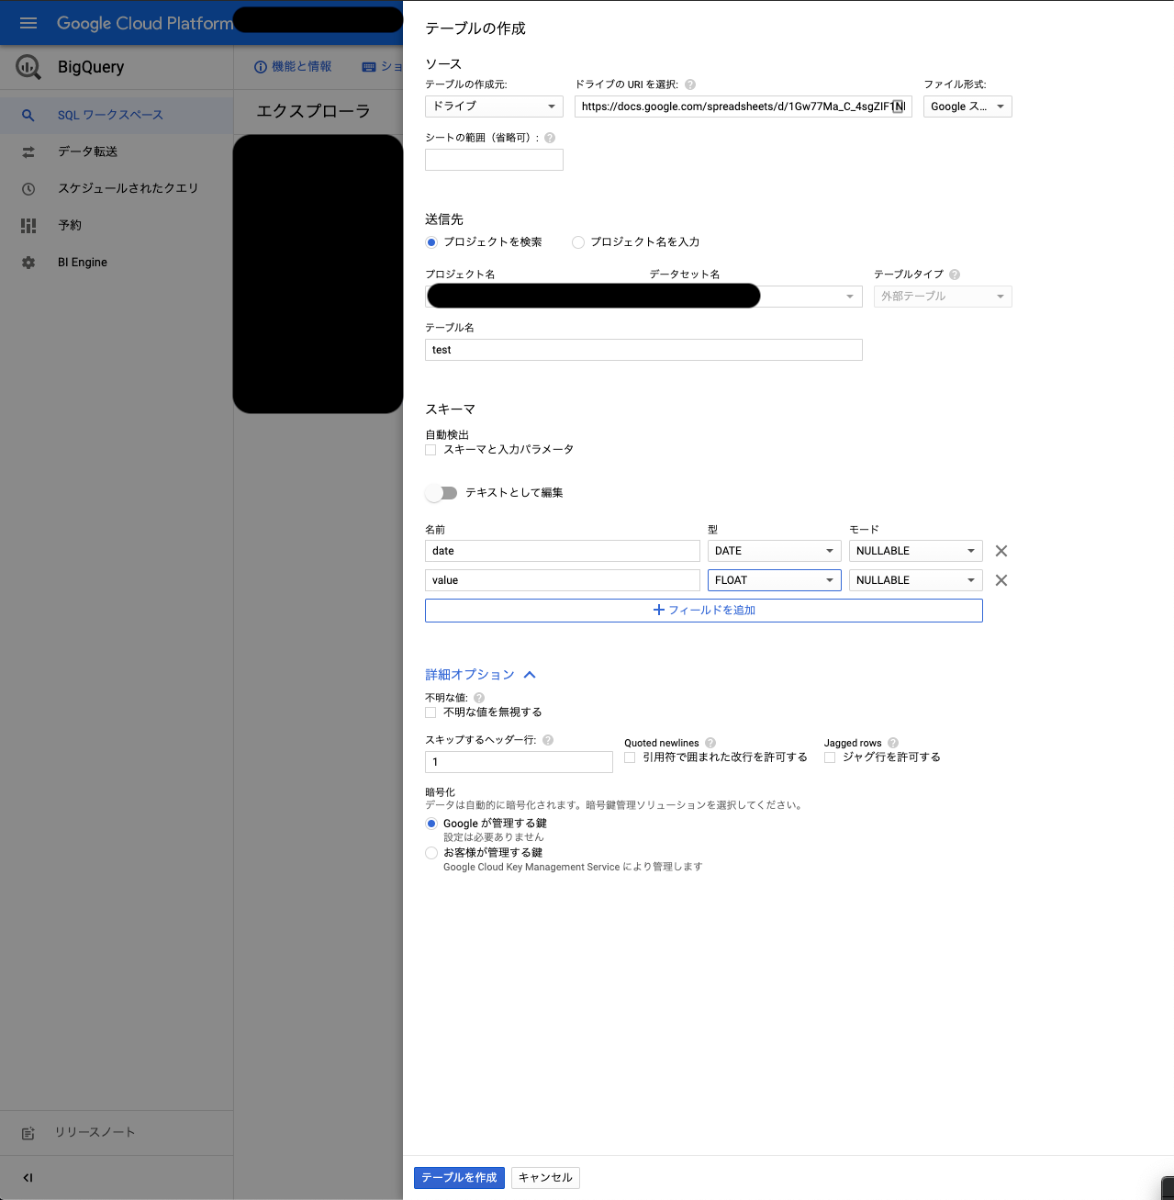The width and height of the screenshot is (1174, 1200).
Task: Click the BigQuery magnifier logo icon
Action: click(28, 67)
